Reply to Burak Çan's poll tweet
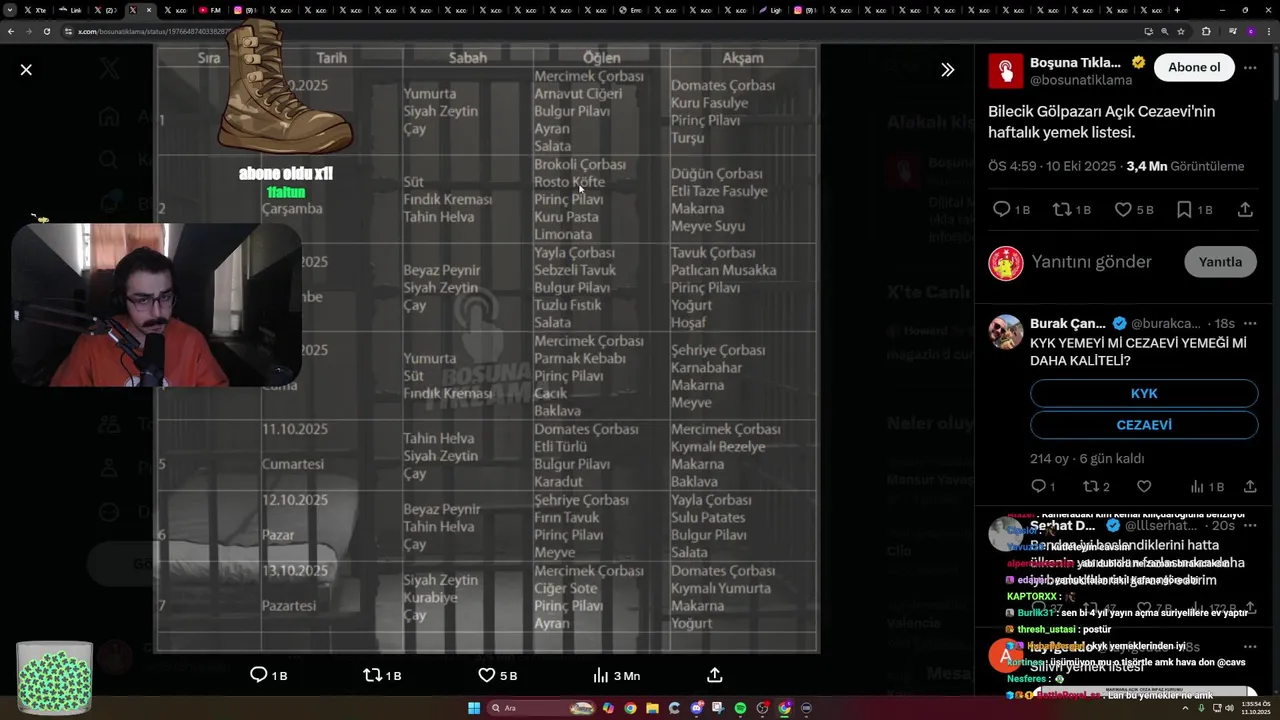Viewport: 1280px width, 720px height. 1039,486
